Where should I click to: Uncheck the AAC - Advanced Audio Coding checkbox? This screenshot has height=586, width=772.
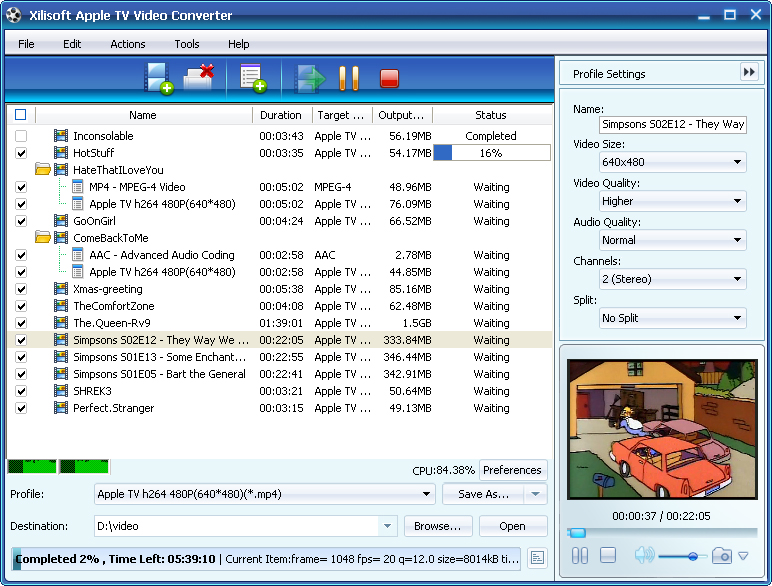point(21,255)
